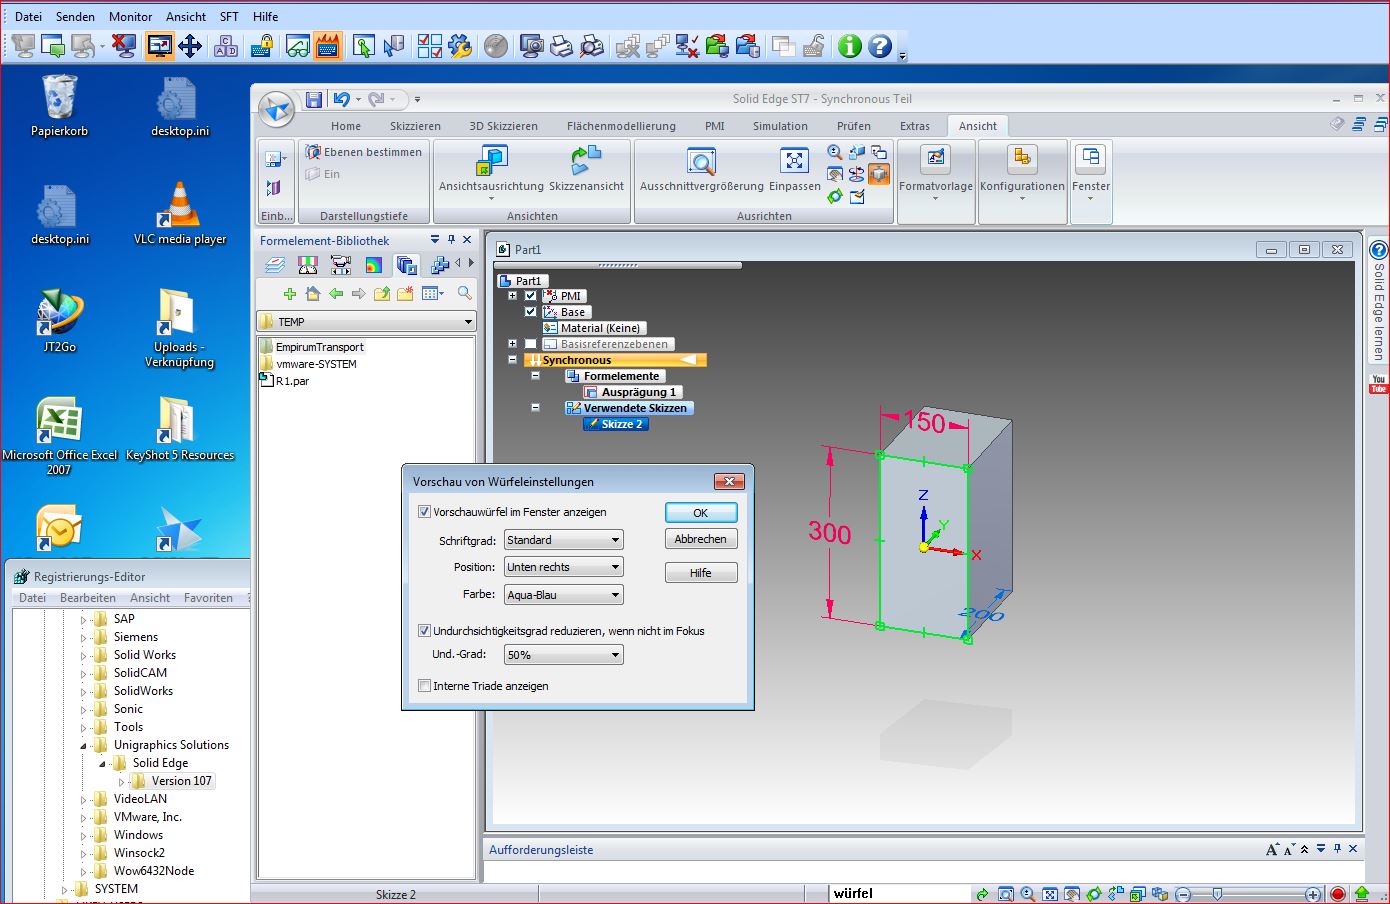1390x904 pixels.
Task: Click Ebenen bestimmen in Darstellungstiefe group
Action: point(364,152)
